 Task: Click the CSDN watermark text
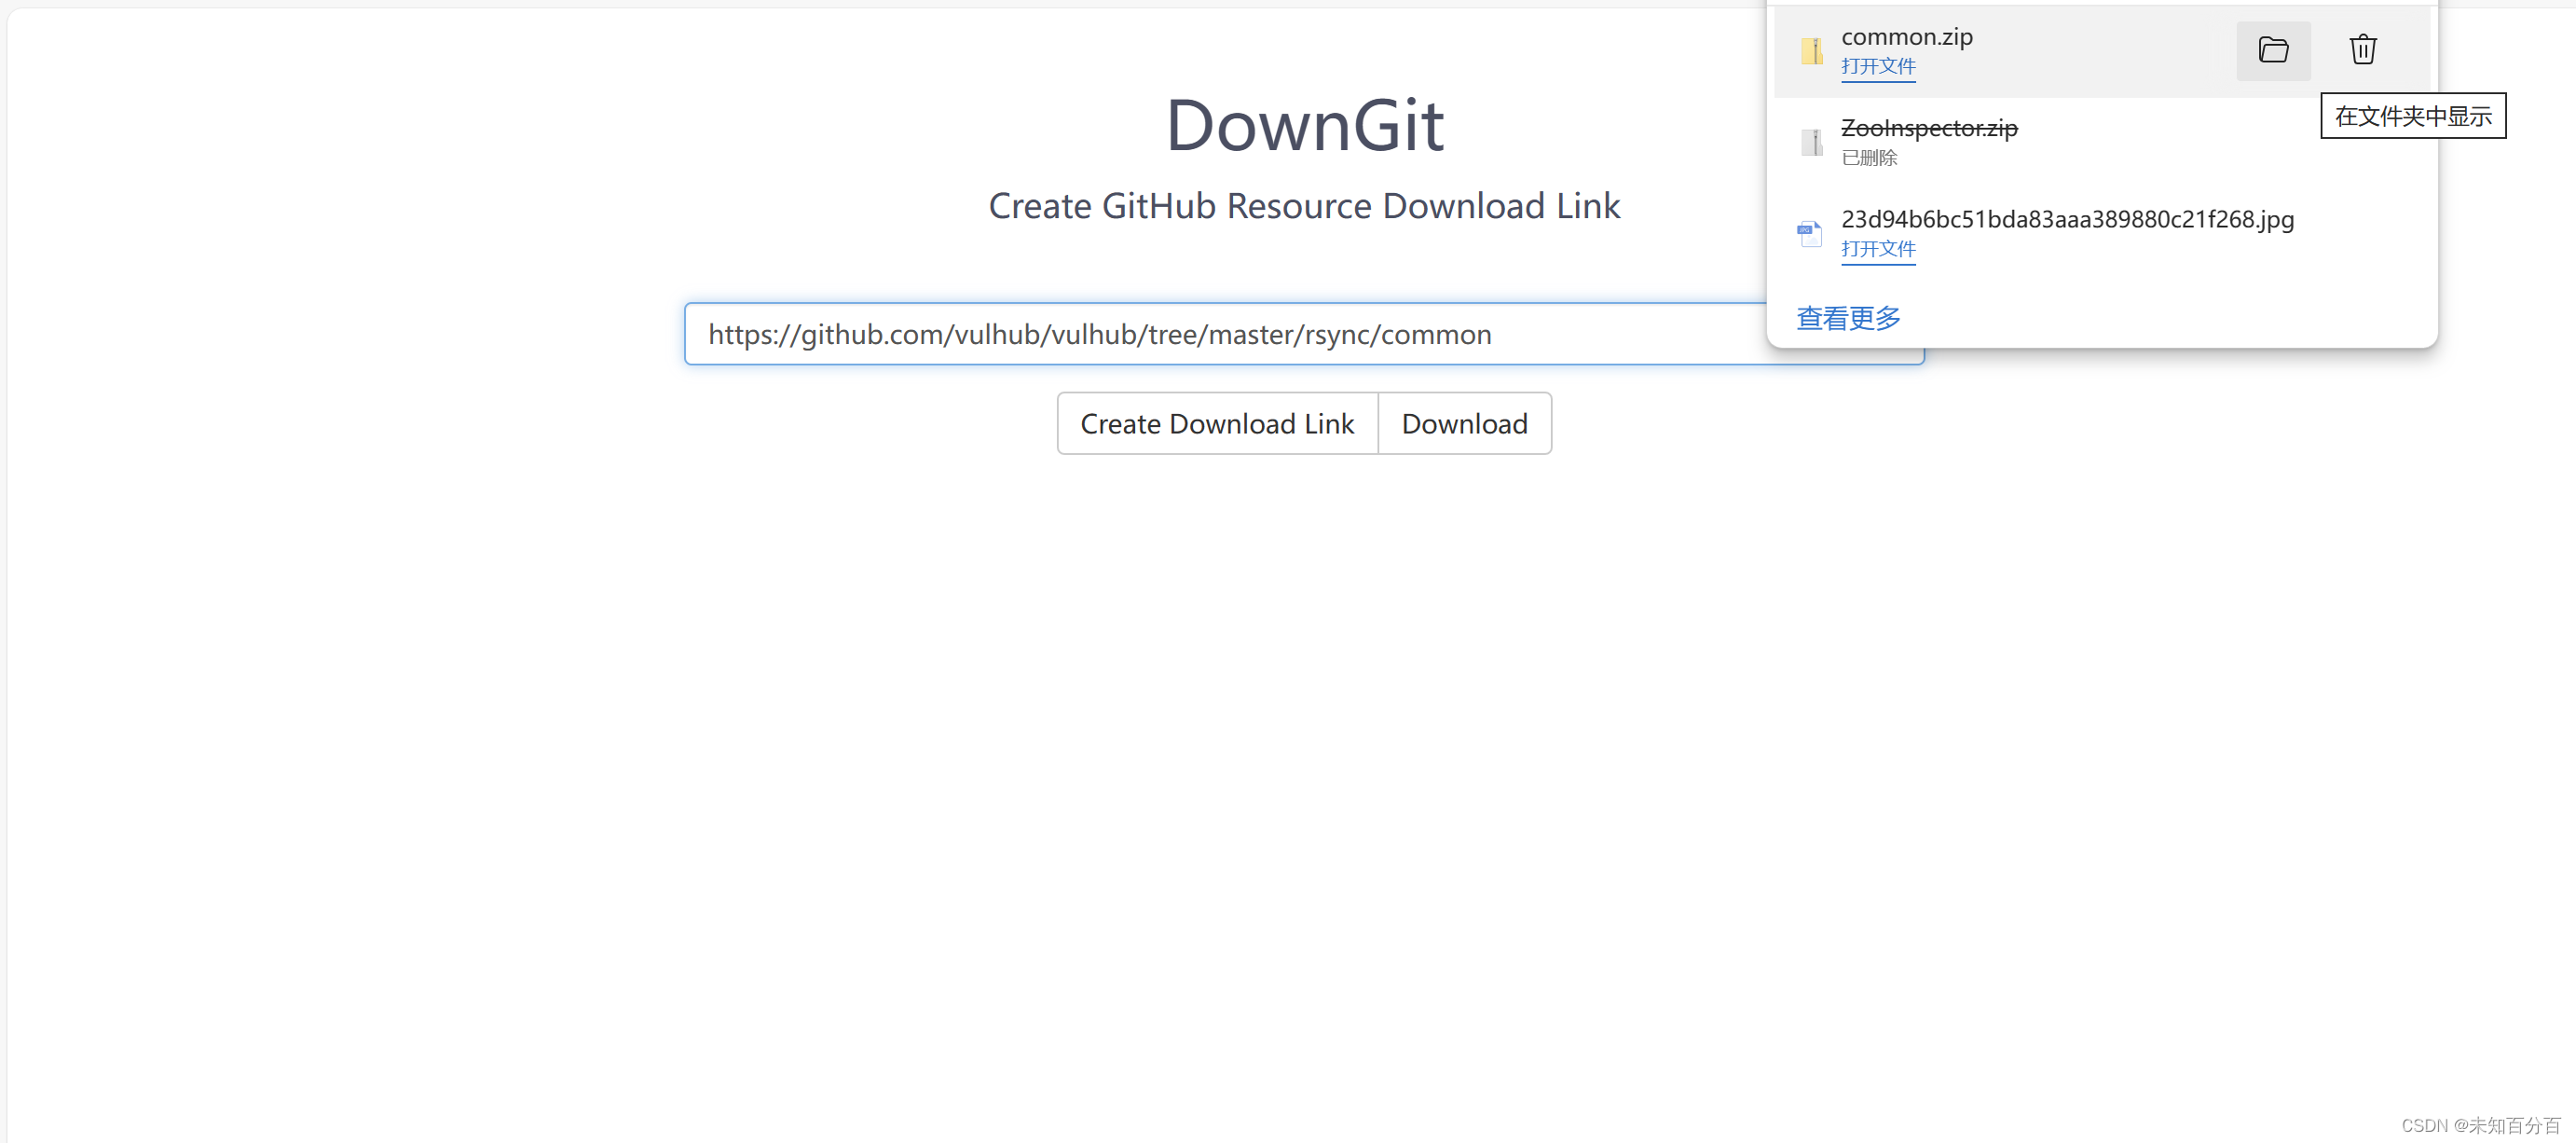[x=2479, y=1125]
